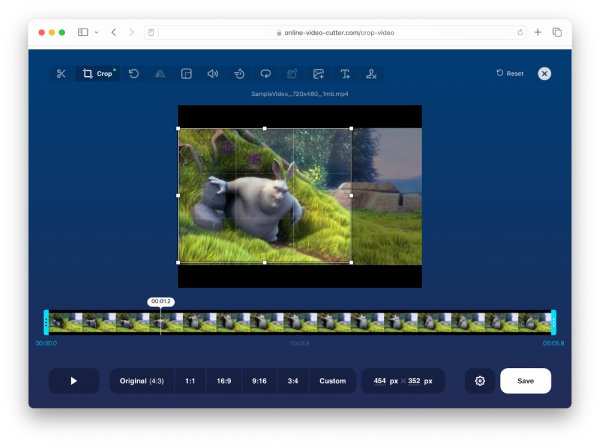Open the remove logo tool

coord(371,74)
